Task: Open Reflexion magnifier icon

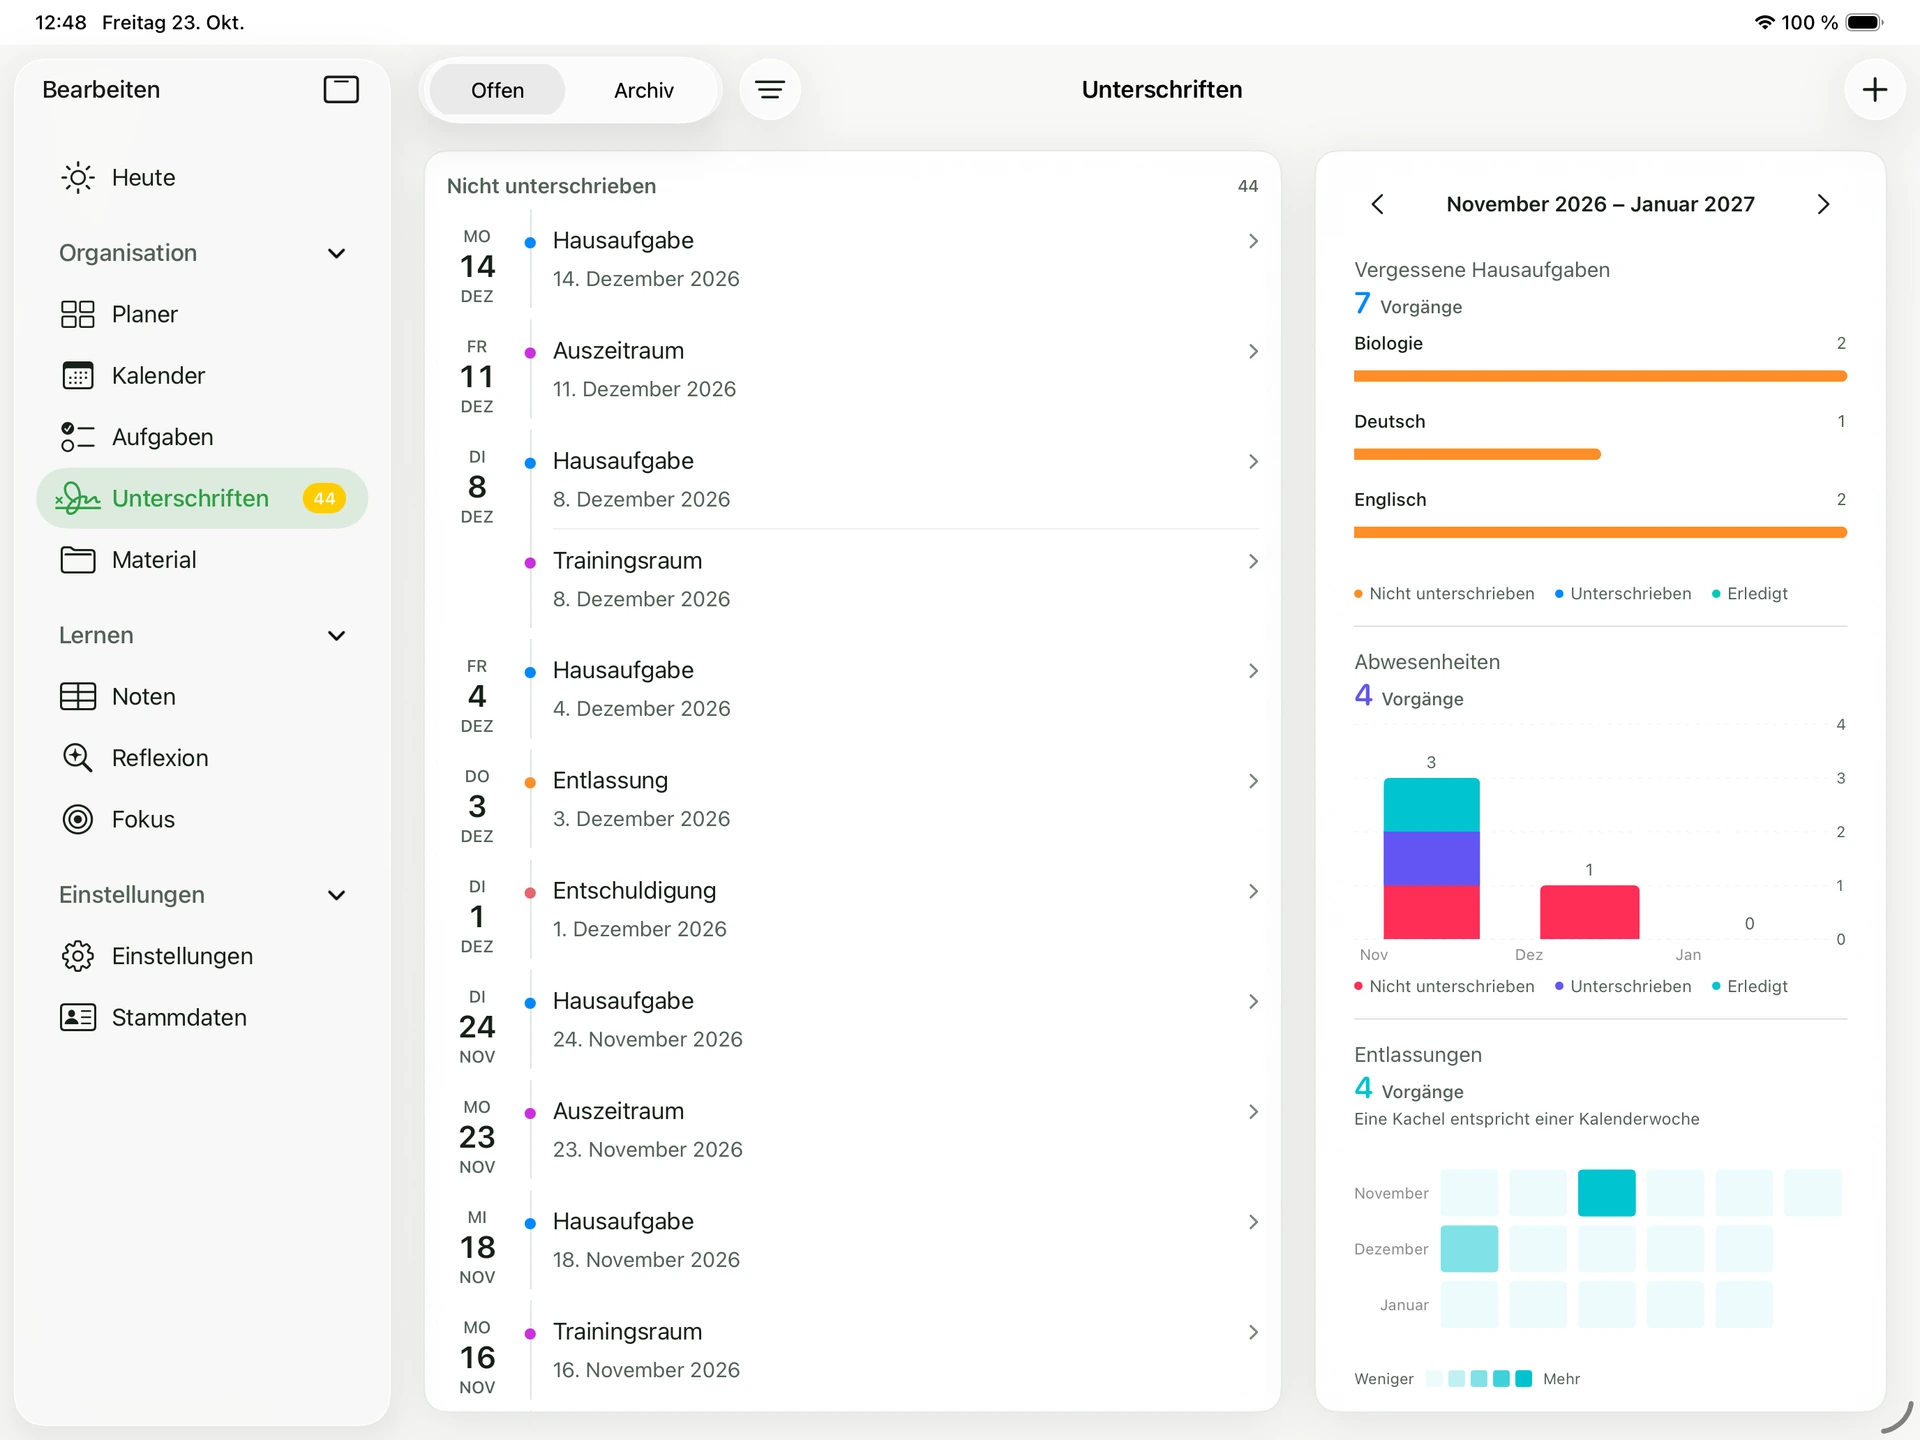Action: (x=78, y=758)
